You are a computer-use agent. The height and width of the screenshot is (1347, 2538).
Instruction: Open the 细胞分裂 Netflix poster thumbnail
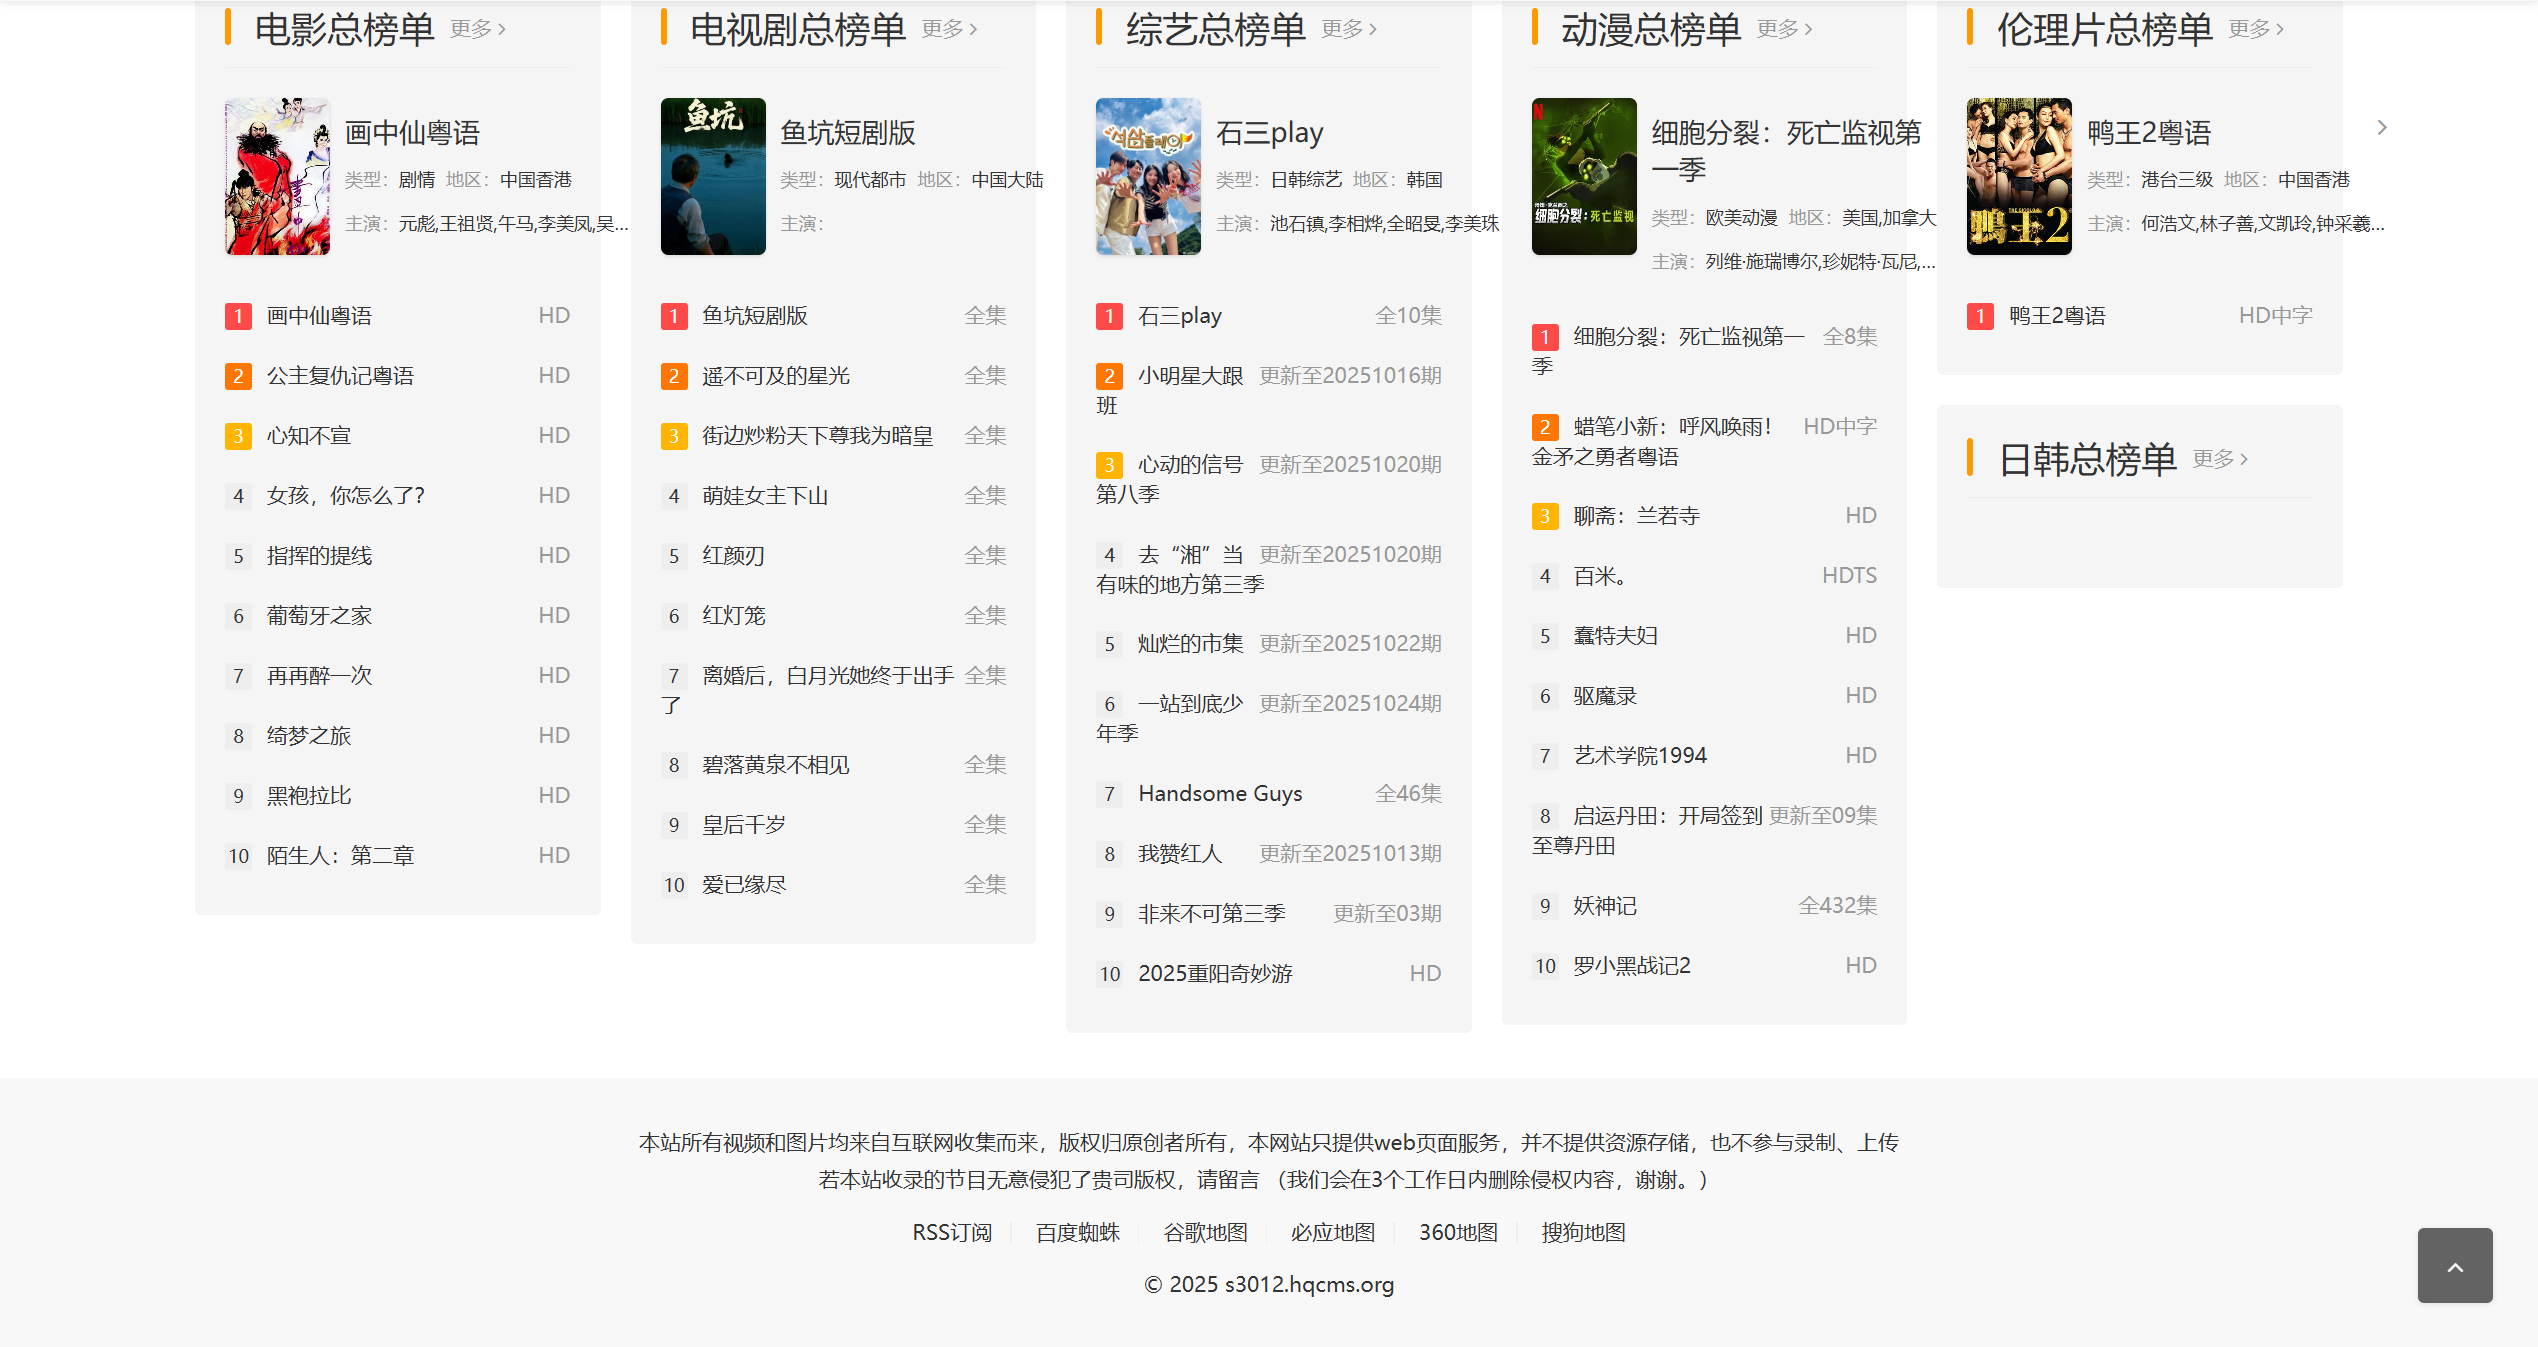pyautogui.click(x=1584, y=176)
